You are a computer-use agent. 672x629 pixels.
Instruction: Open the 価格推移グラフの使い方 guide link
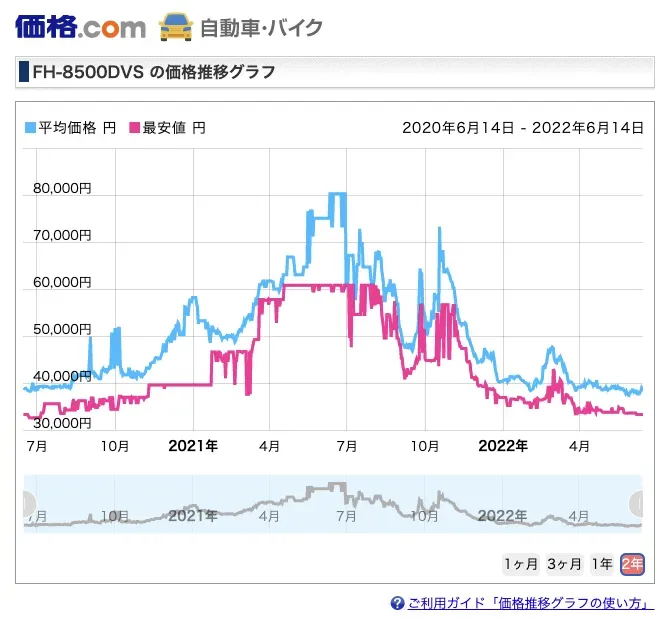click(531, 603)
